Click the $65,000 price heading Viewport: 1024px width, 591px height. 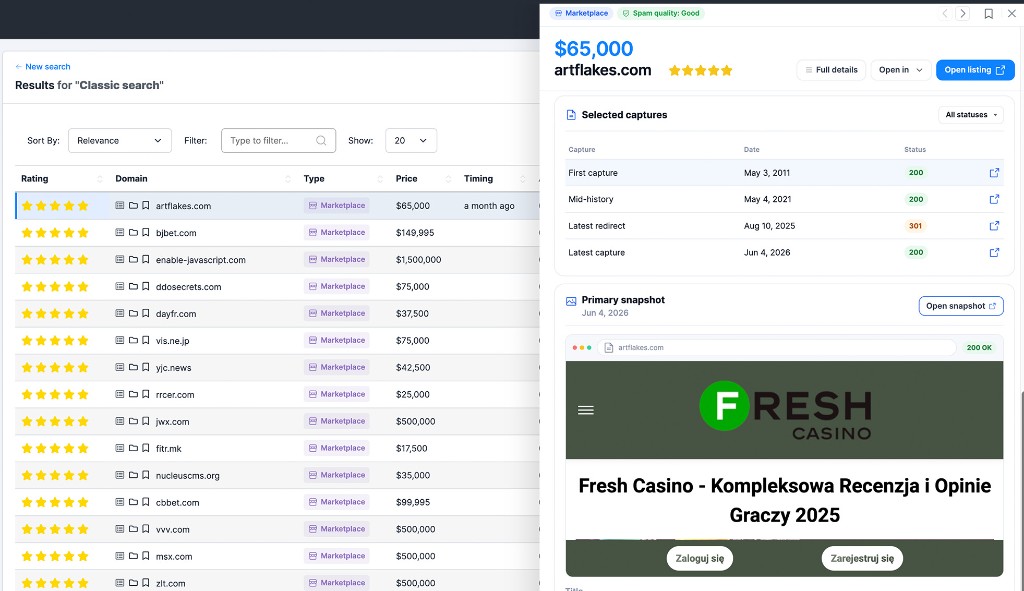point(594,48)
